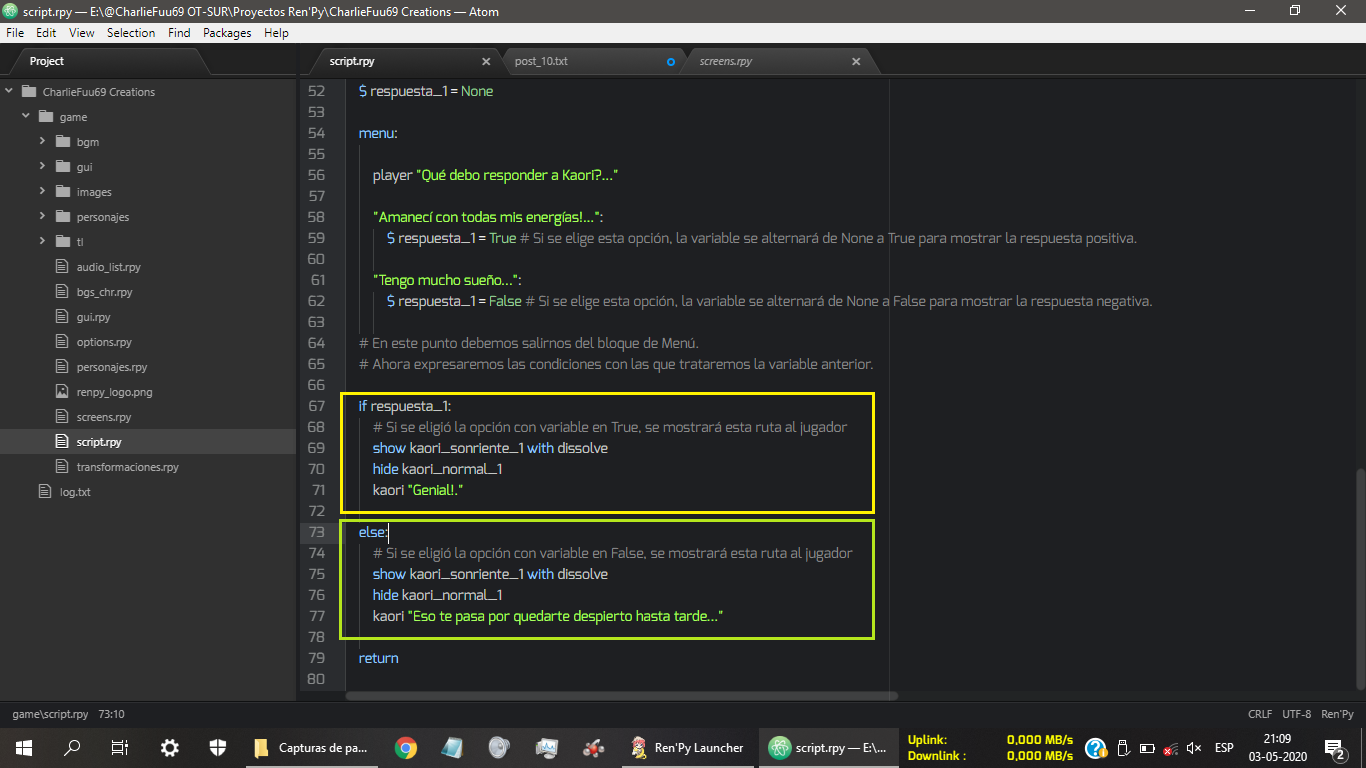Expand the bgm folder
Screen dimensions: 1366x768
pyautogui.click(x=43, y=142)
